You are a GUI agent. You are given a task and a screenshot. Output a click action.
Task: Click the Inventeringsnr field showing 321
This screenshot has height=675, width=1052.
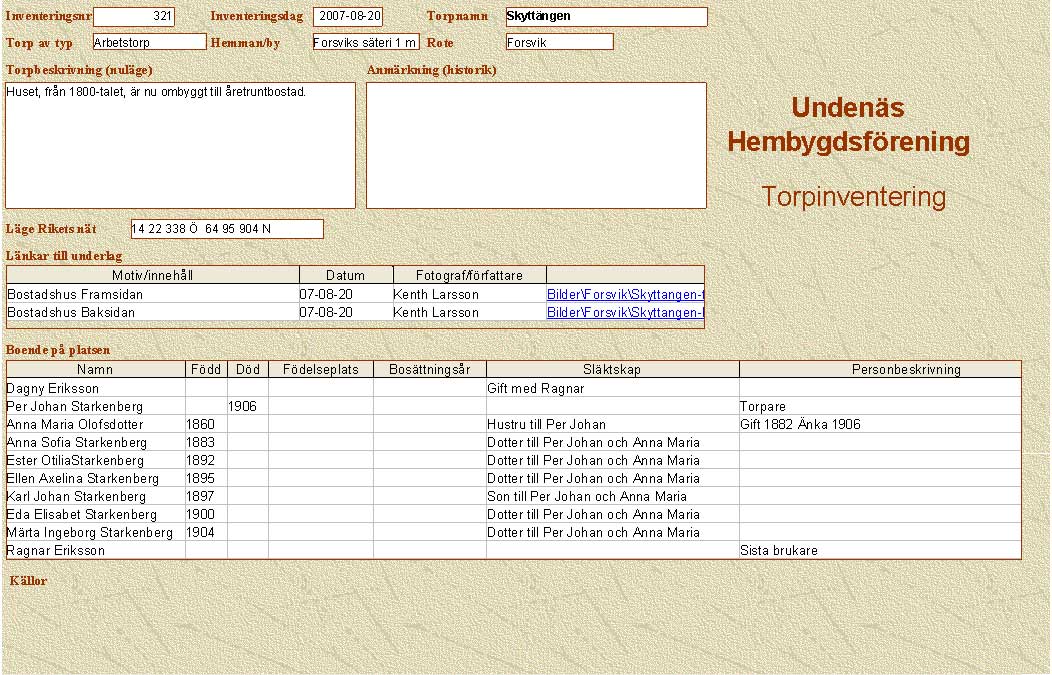[x=134, y=17]
